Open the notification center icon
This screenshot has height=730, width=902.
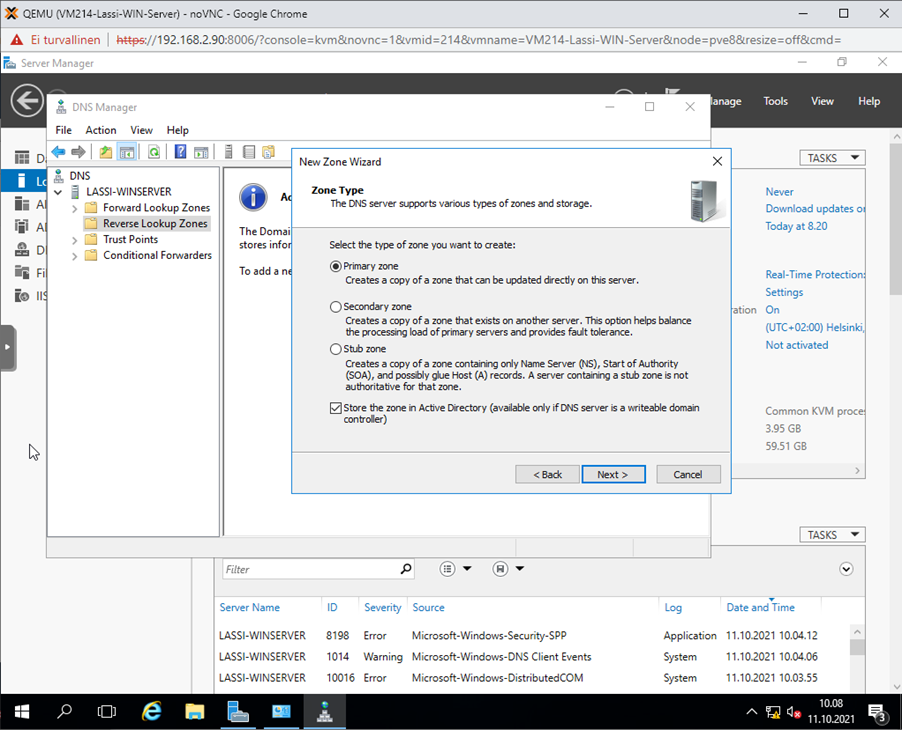(x=877, y=713)
